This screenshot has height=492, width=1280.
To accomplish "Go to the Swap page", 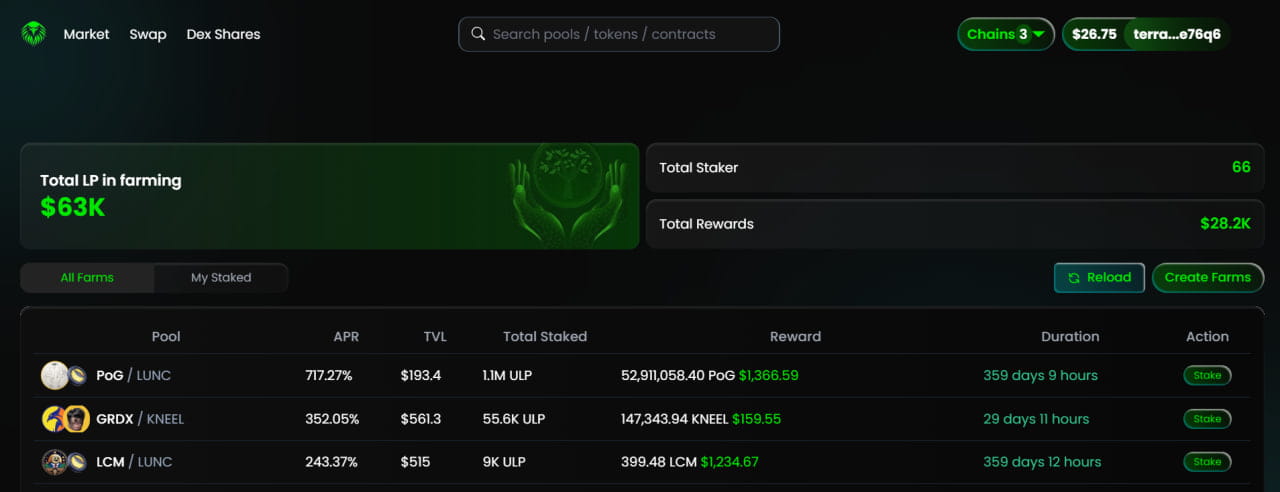I will 148,34.
